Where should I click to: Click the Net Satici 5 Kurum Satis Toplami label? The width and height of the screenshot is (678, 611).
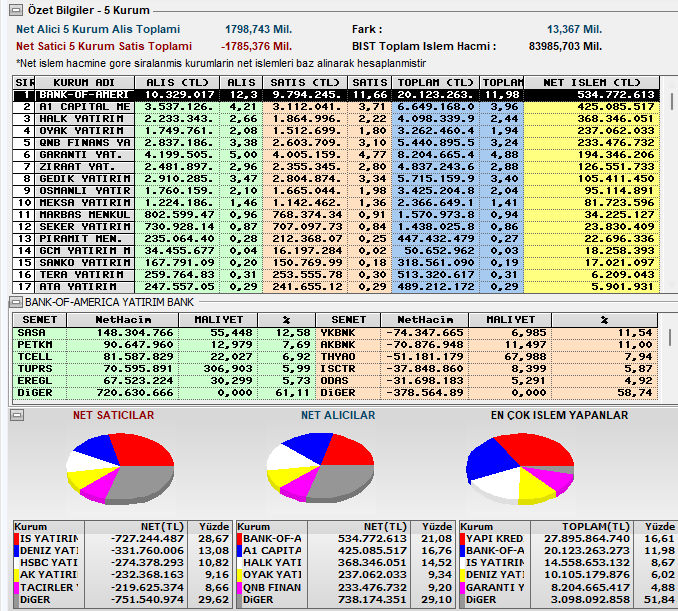pyautogui.click(x=104, y=46)
